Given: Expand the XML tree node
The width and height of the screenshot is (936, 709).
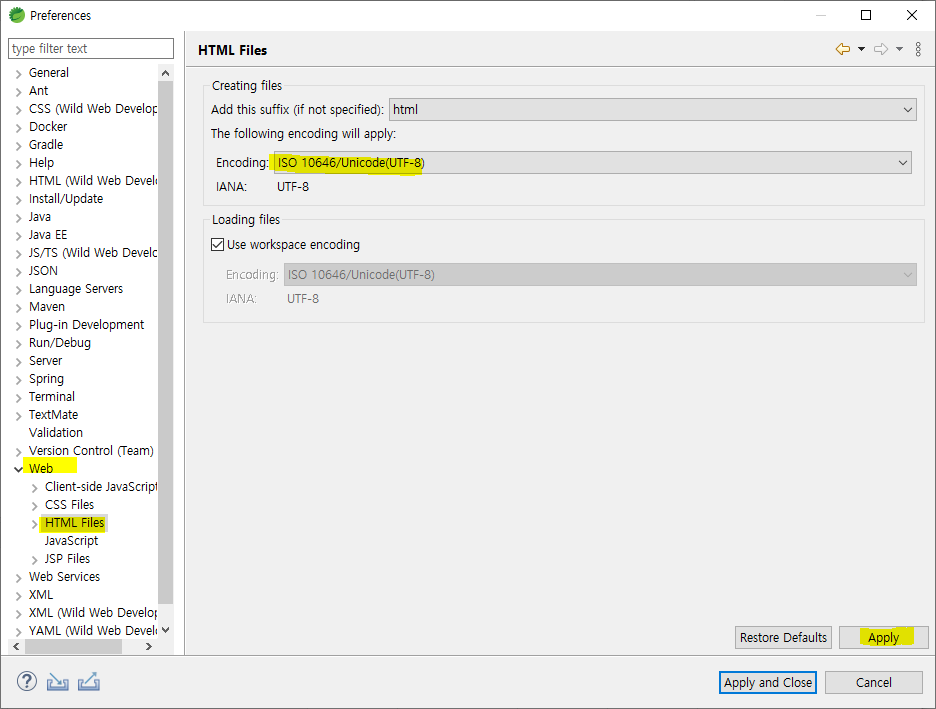Looking at the screenshot, I should click(19, 596).
